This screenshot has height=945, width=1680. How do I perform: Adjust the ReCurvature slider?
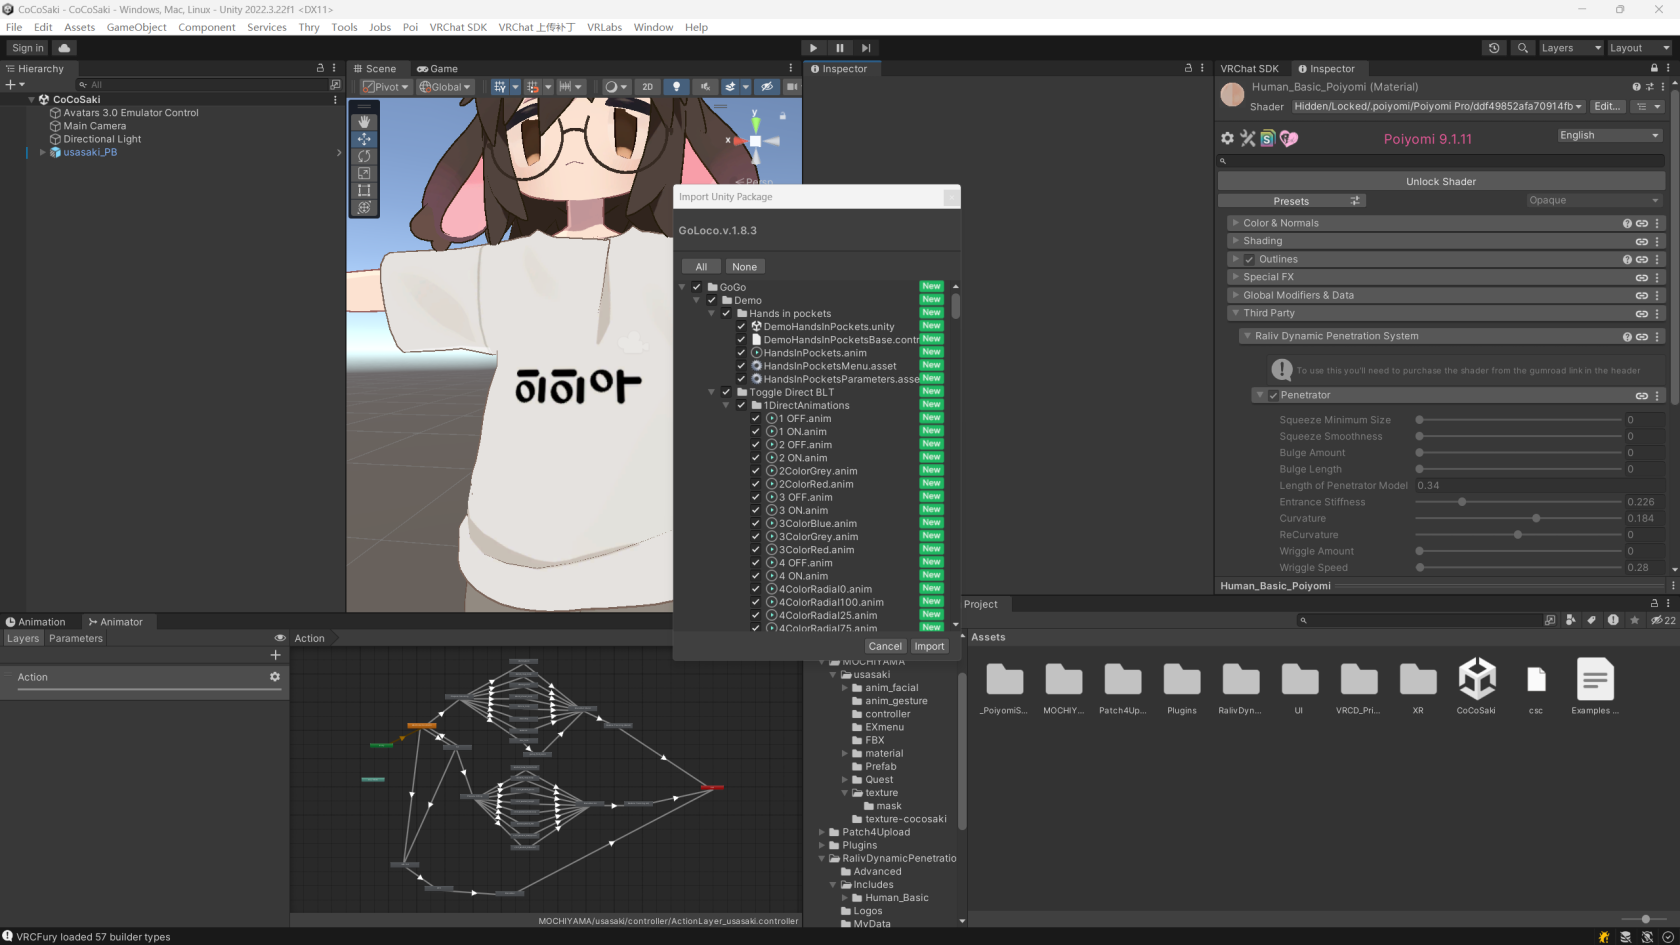coord(1518,535)
